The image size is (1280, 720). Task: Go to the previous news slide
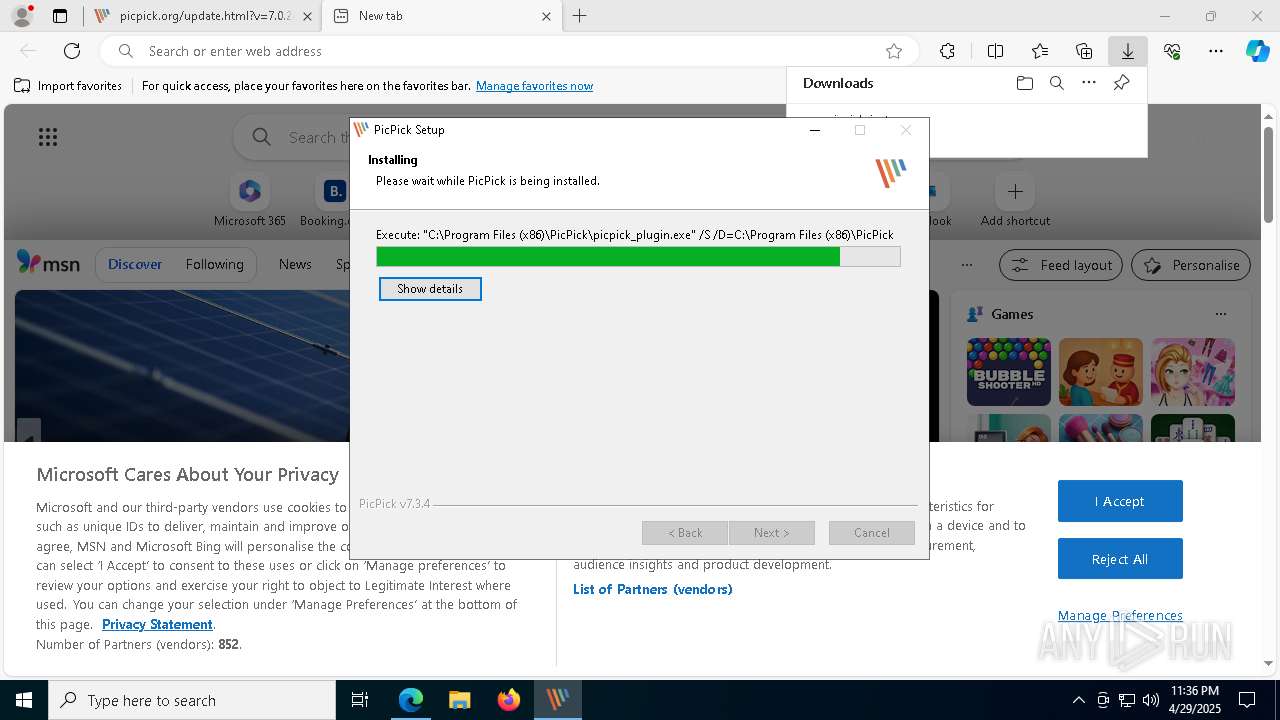[x=28, y=437]
